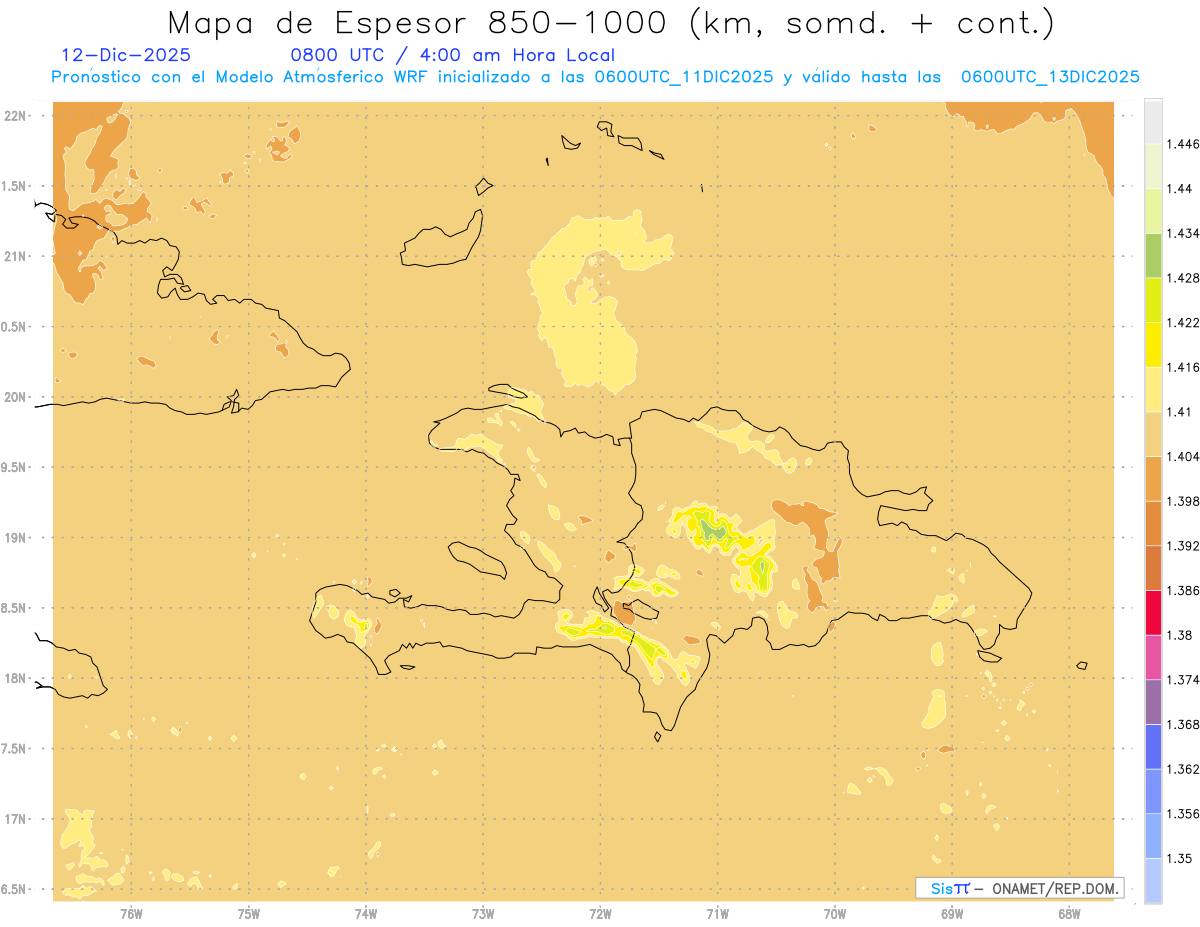Click the 70W longitude label

[835, 914]
